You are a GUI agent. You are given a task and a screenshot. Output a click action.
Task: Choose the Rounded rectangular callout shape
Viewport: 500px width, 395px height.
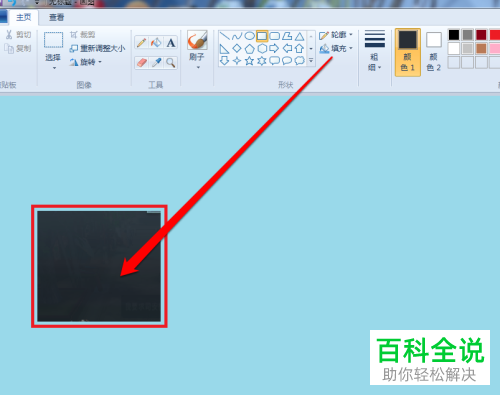(274, 61)
